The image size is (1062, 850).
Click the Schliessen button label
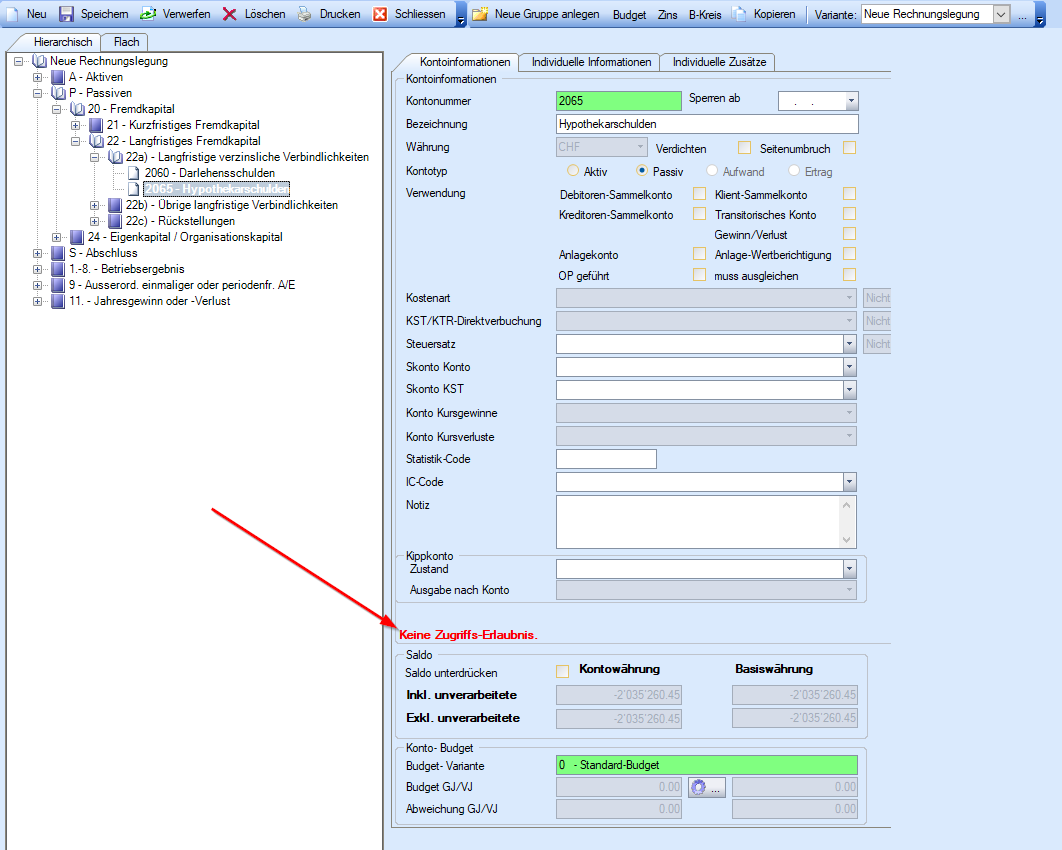coord(420,14)
